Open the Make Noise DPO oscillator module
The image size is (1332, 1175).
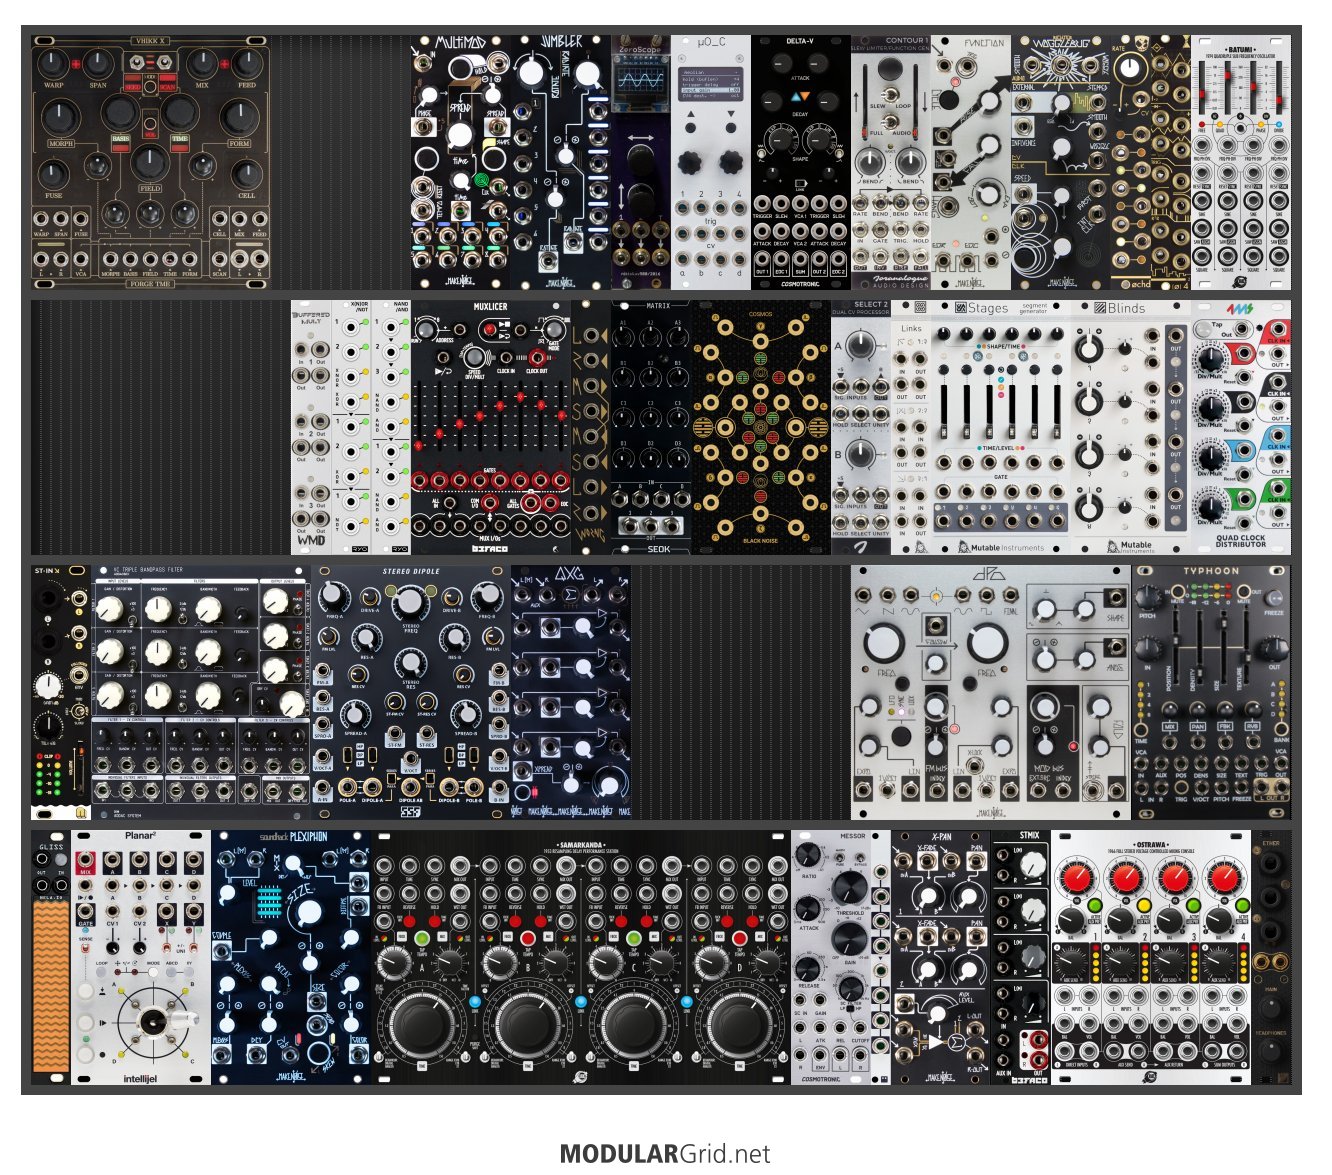pyautogui.click(x=991, y=691)
